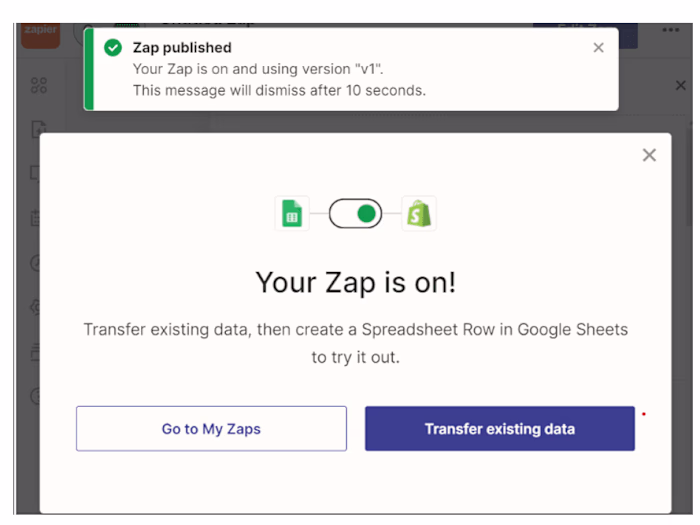Viewport: 700px width, 525px height.
Task: Dismiss the Zap published notification
Action: (x=598, y=47)
